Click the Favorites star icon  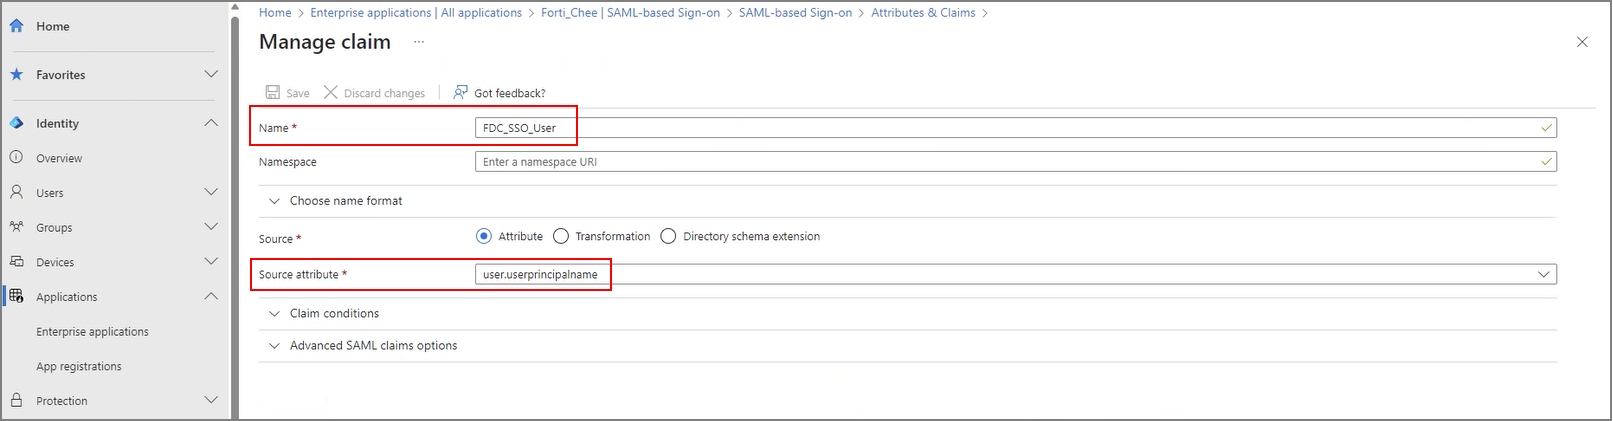pos(16,75)
